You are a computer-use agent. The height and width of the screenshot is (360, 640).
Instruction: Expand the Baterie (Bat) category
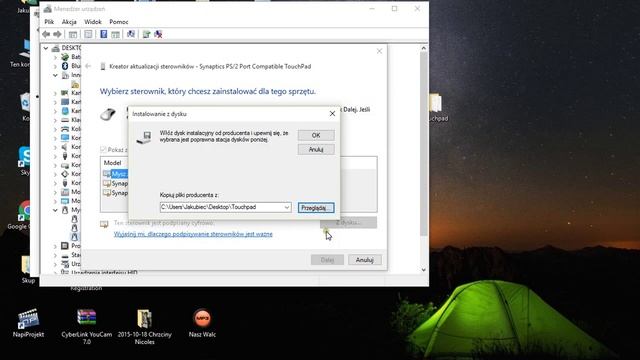point(55,57)
